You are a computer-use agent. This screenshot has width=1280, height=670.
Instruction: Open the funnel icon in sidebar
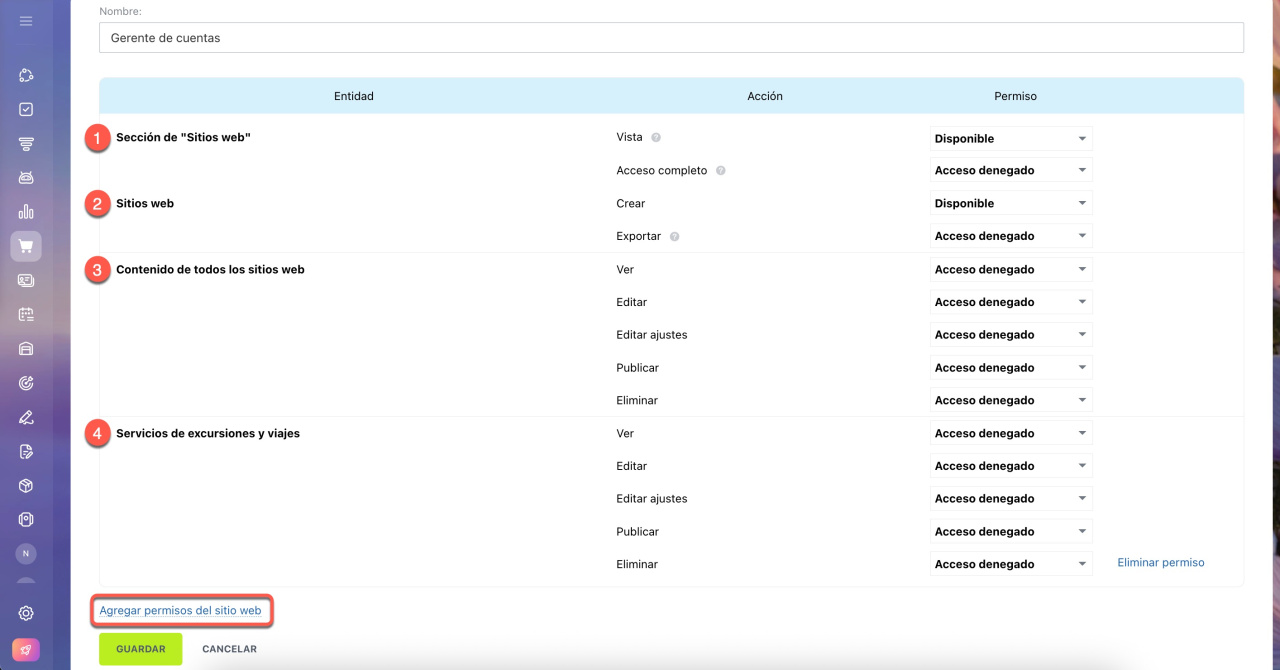[26, 144]
